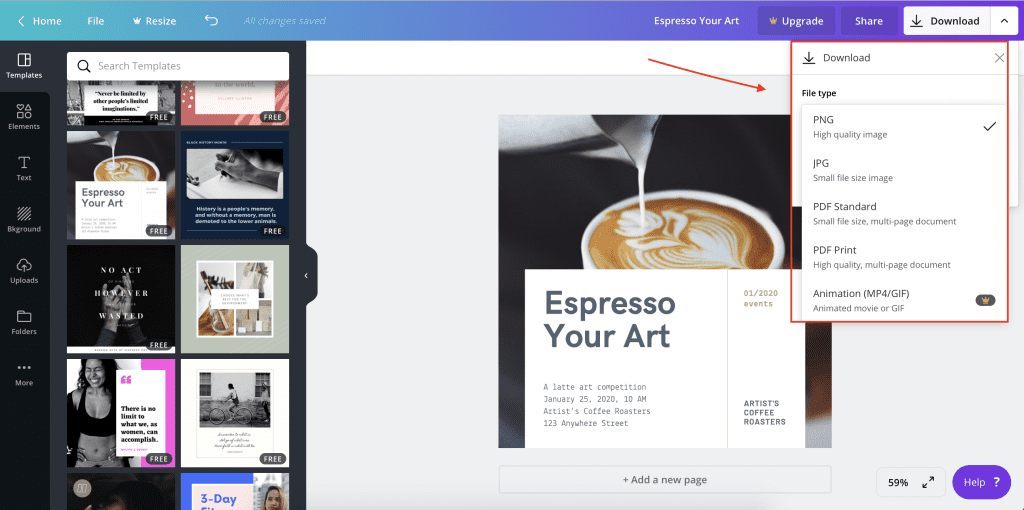The height and width of the screenshot is (510, 1024).
Task: Click the Share button
Action: (868, 21)
